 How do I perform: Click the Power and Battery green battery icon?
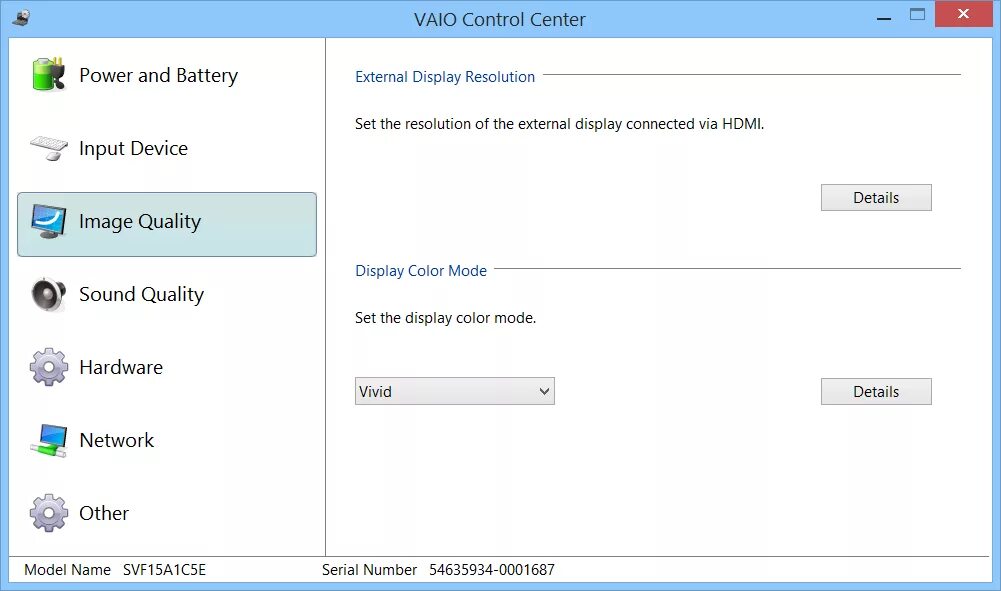(49, 75)
